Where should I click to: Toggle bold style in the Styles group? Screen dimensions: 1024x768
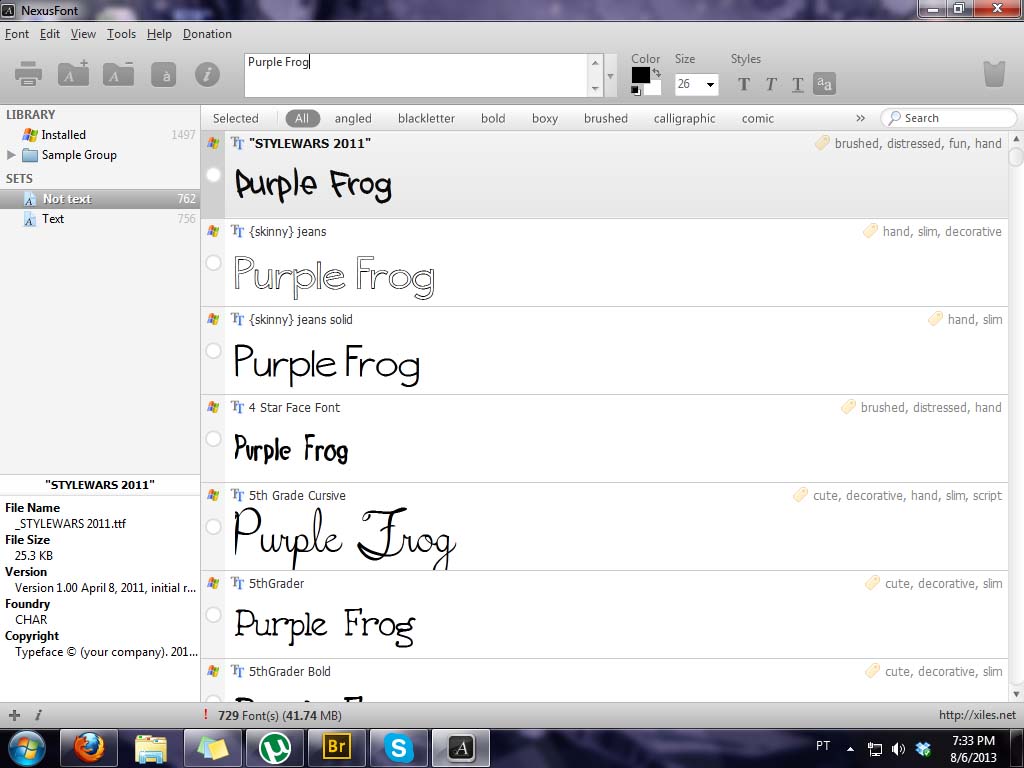click(x=744, y=84)
